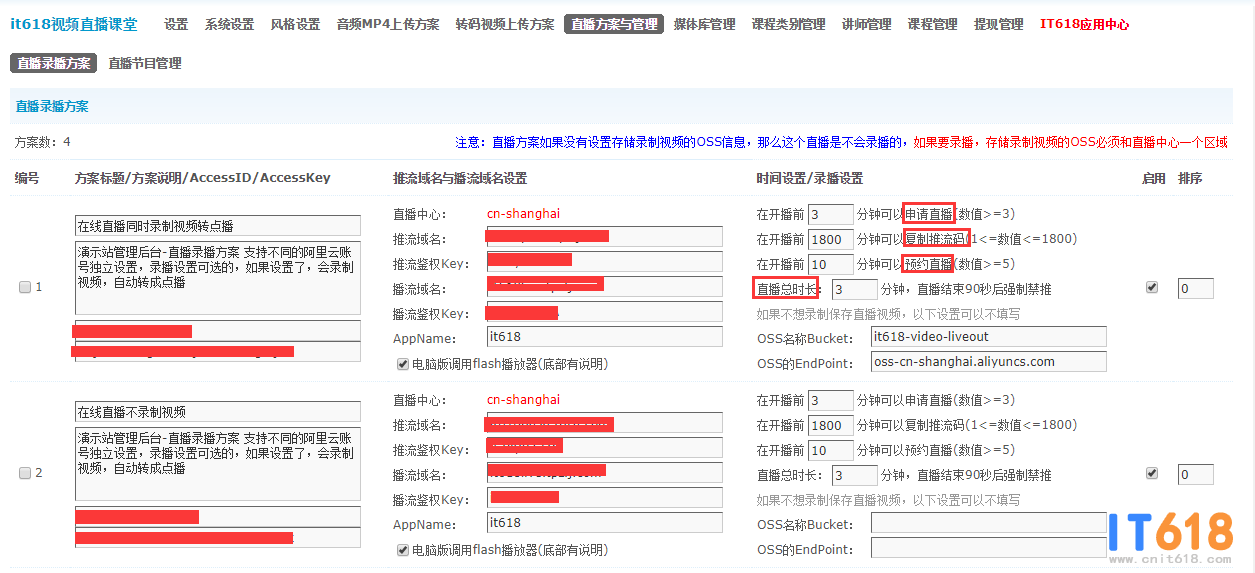Tick the row 2 selection checkbox
This screenshot has width=1255, height=573.
[25, 473]
